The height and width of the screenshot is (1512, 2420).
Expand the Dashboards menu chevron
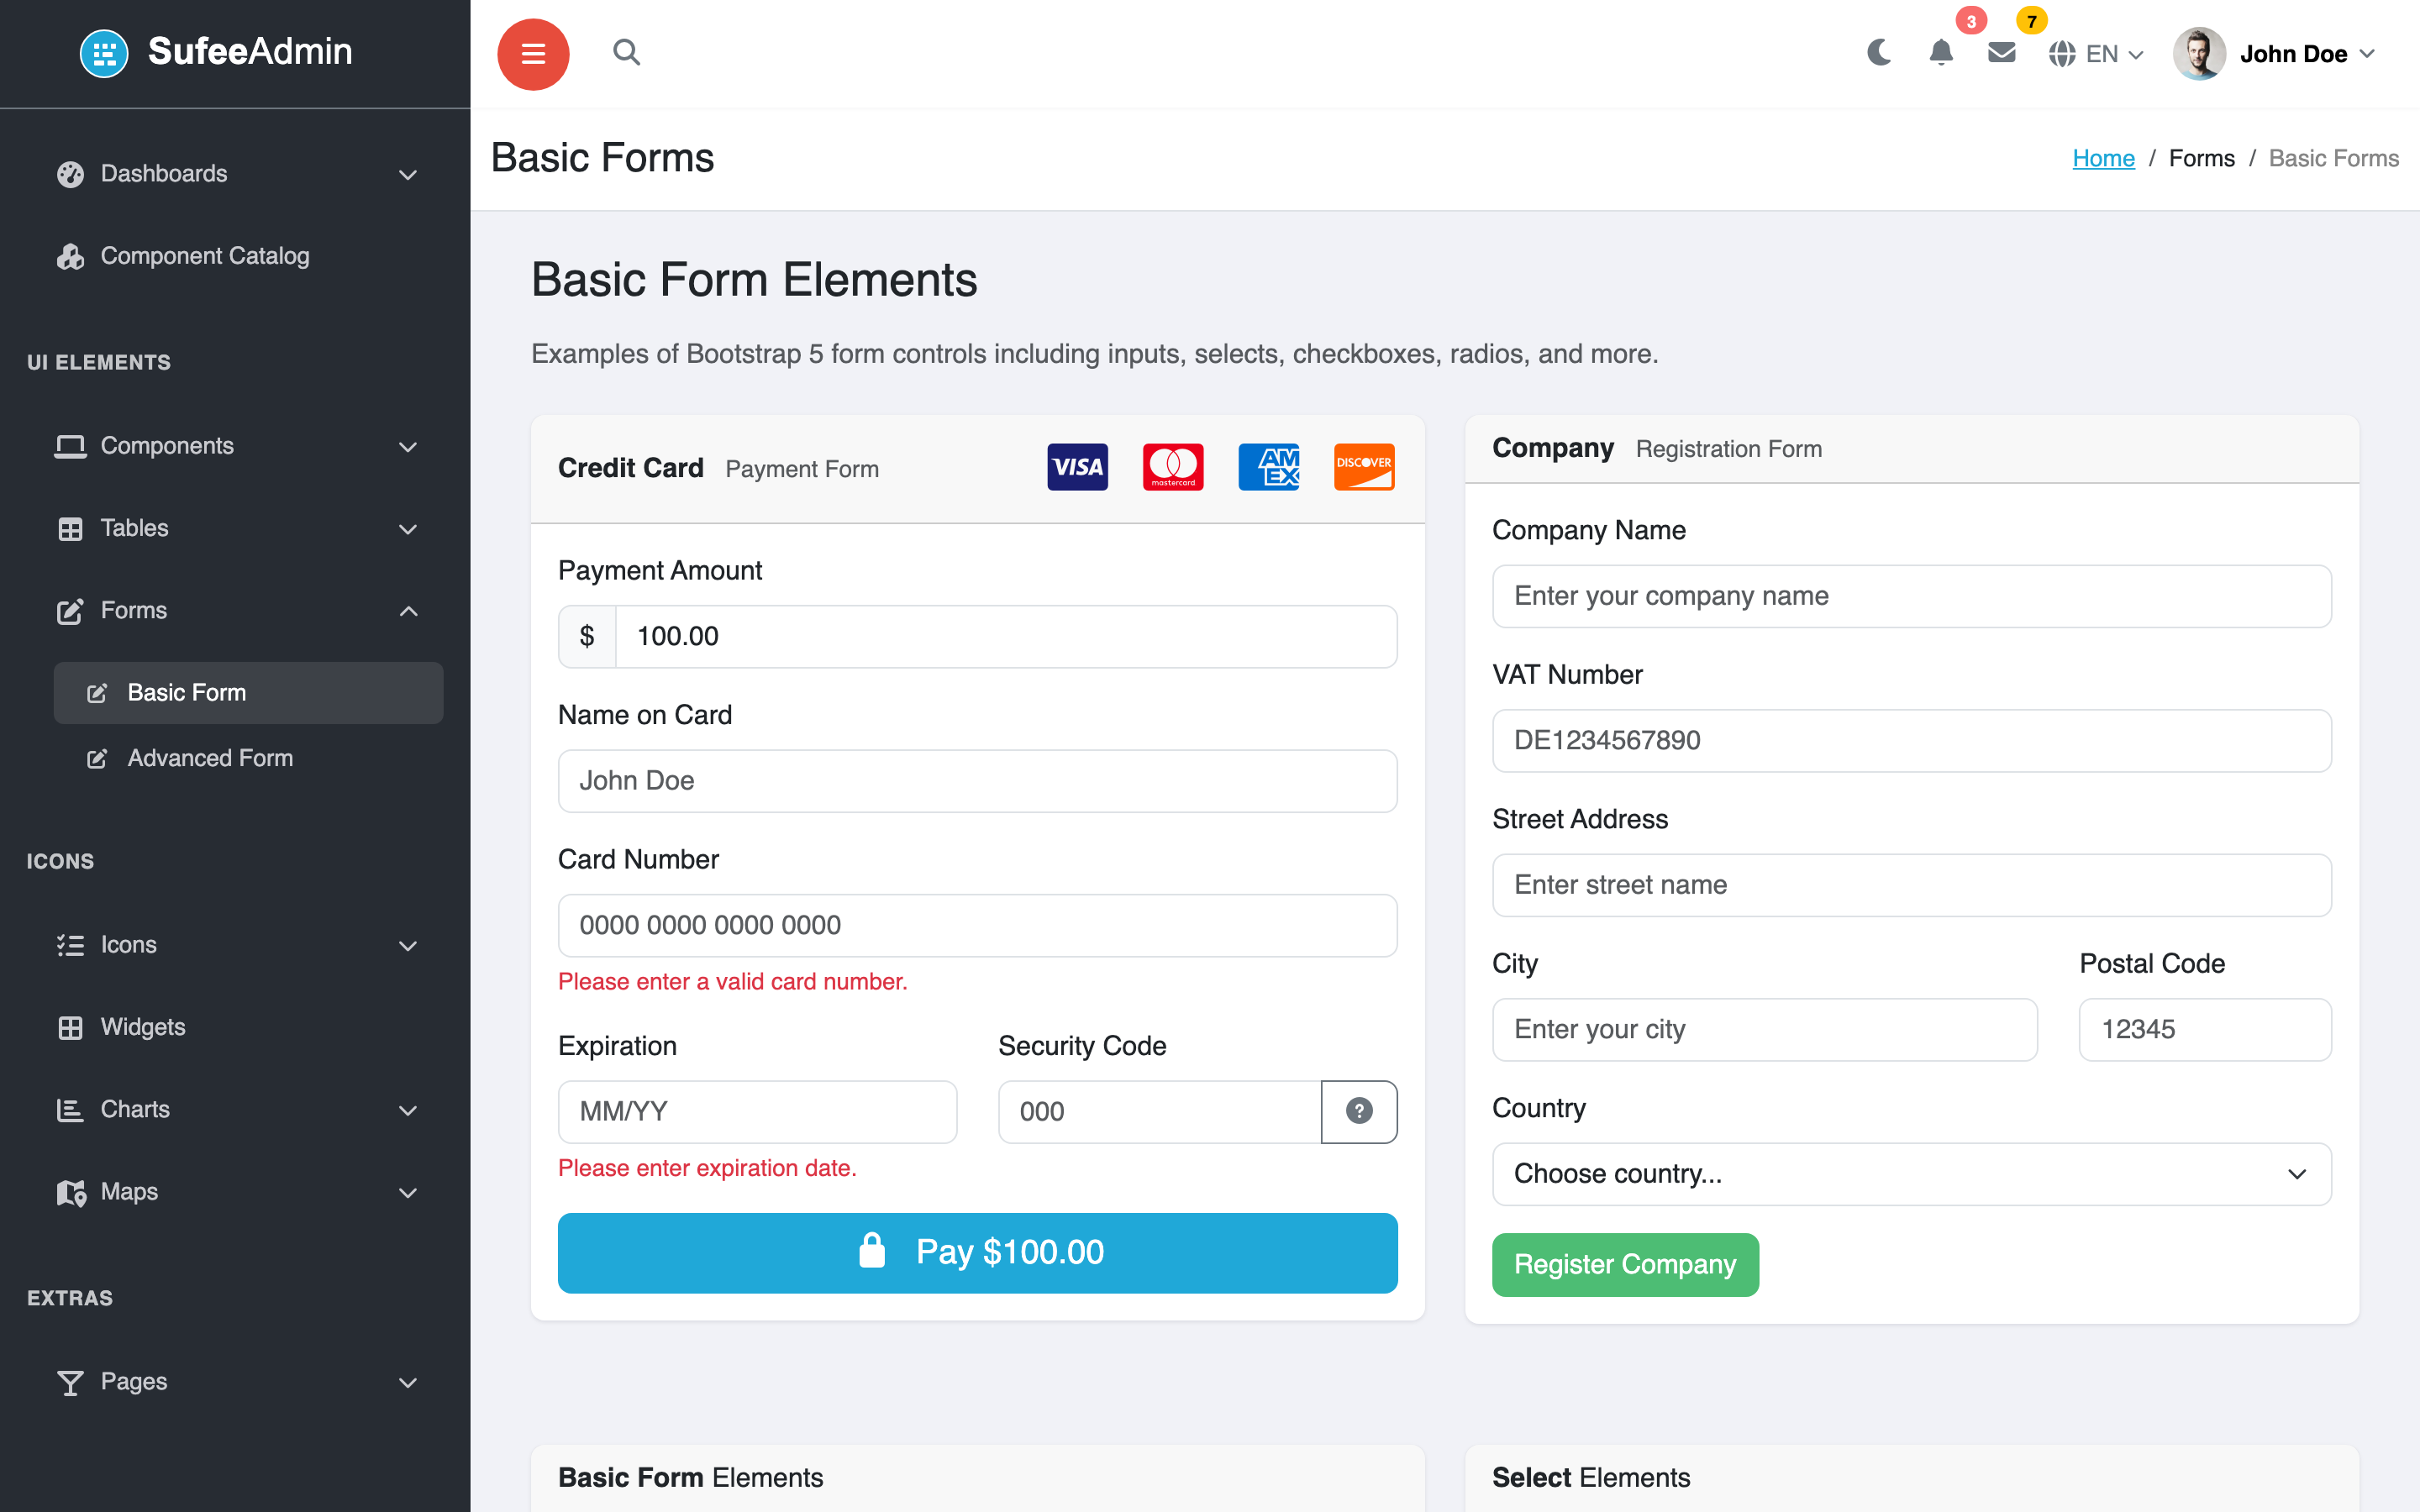point(408,175)
